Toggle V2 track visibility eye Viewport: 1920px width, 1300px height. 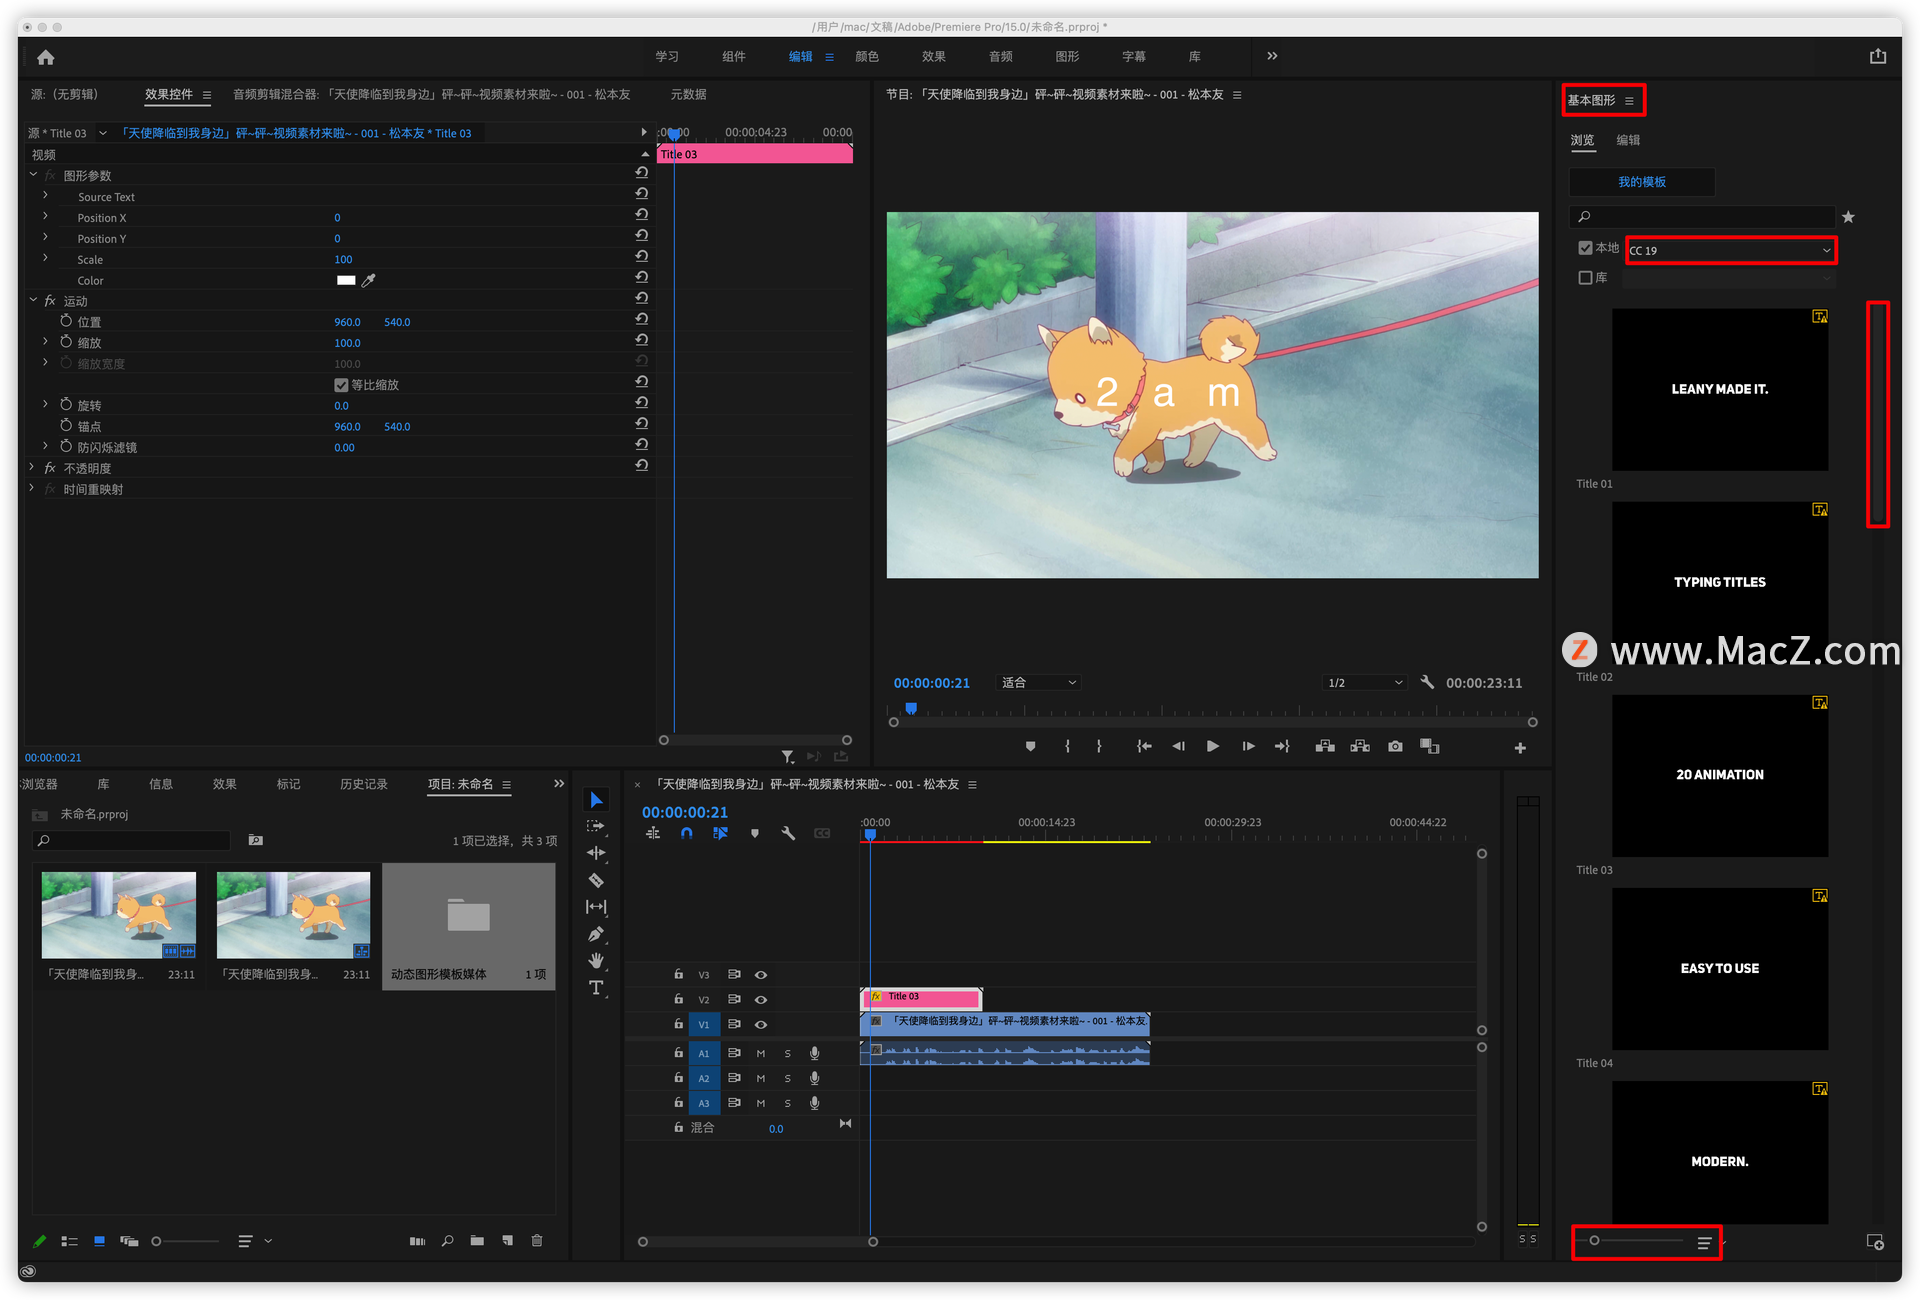point(761,1000)
